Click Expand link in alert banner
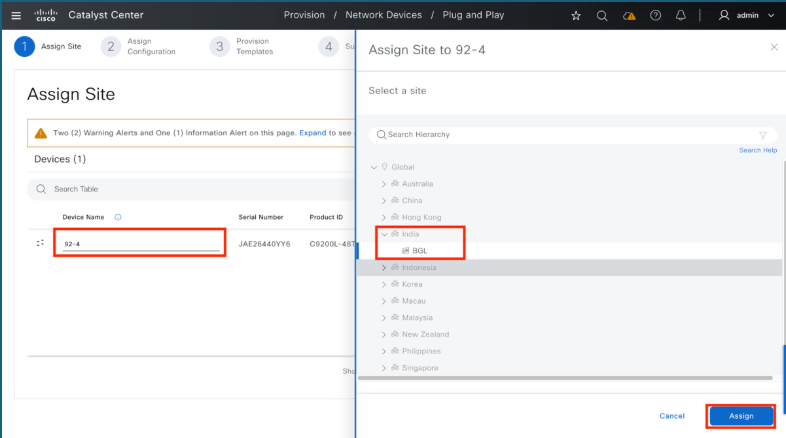786x438 pixels. coord(313,133)
